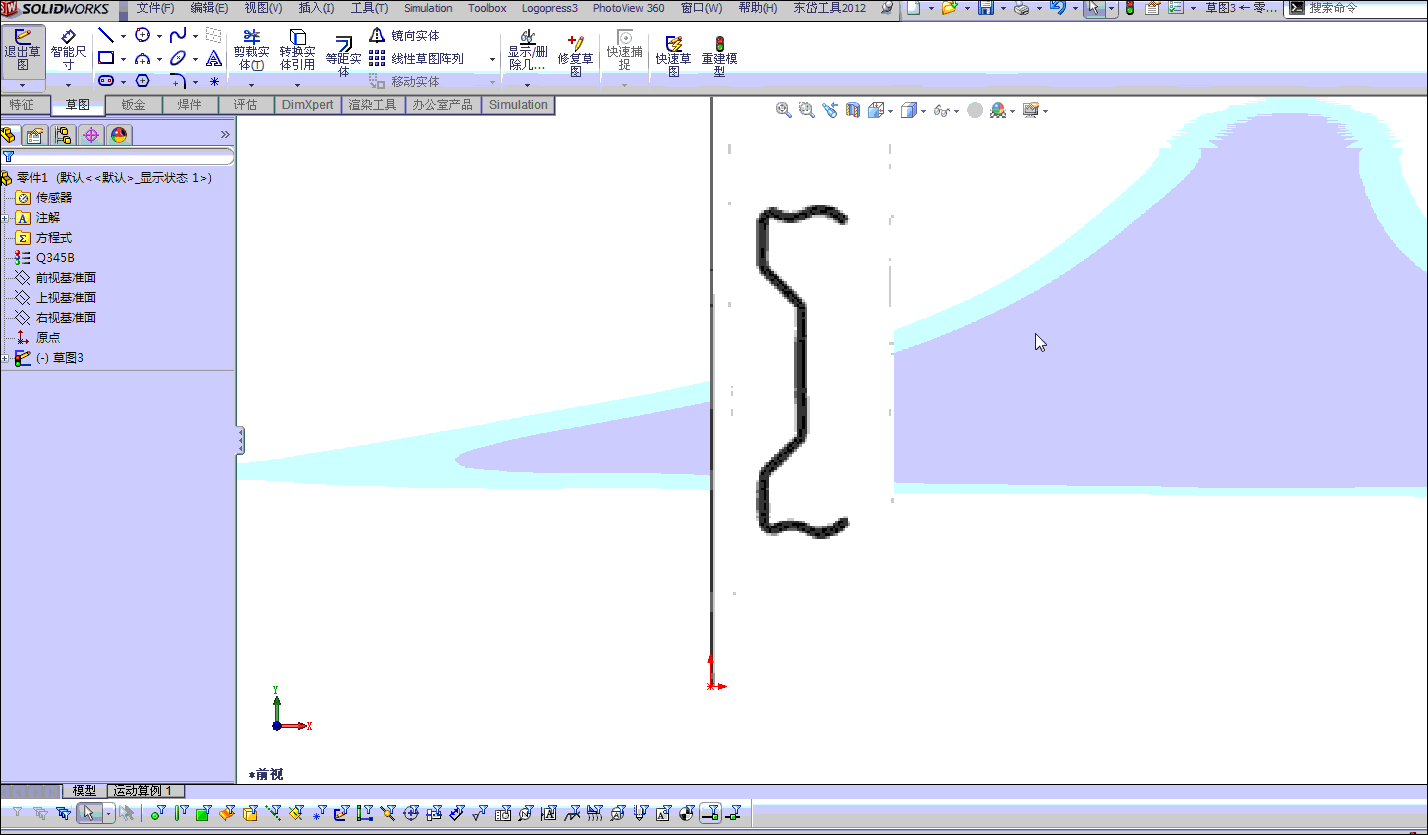1428x835 pixels.
Task: Expand the 草图3 sketch tree node
Action: [x=5, y=358]
